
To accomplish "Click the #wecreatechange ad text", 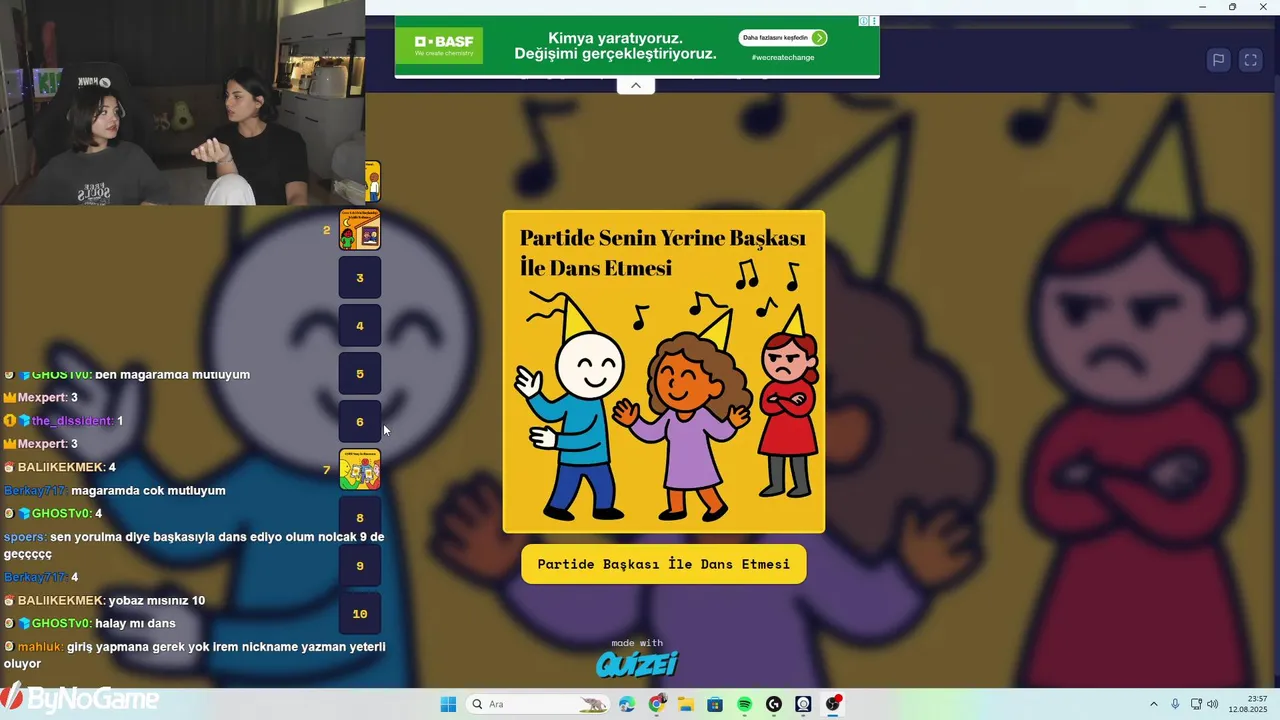I will [783, 58].
